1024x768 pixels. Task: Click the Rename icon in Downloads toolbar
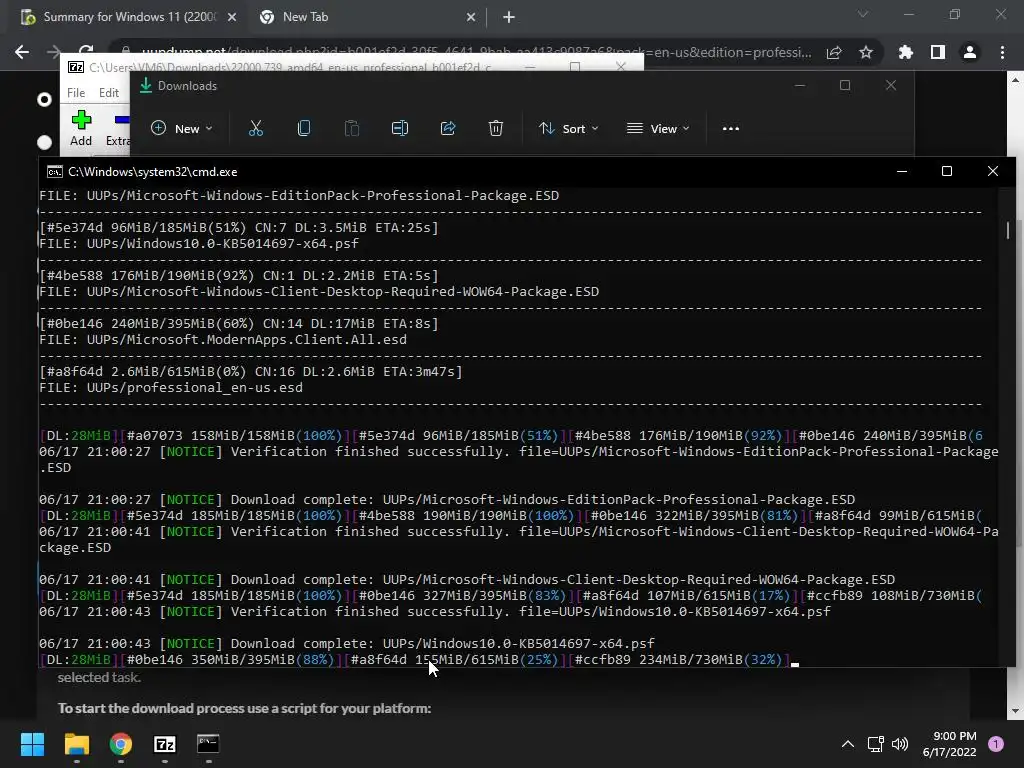400,129
